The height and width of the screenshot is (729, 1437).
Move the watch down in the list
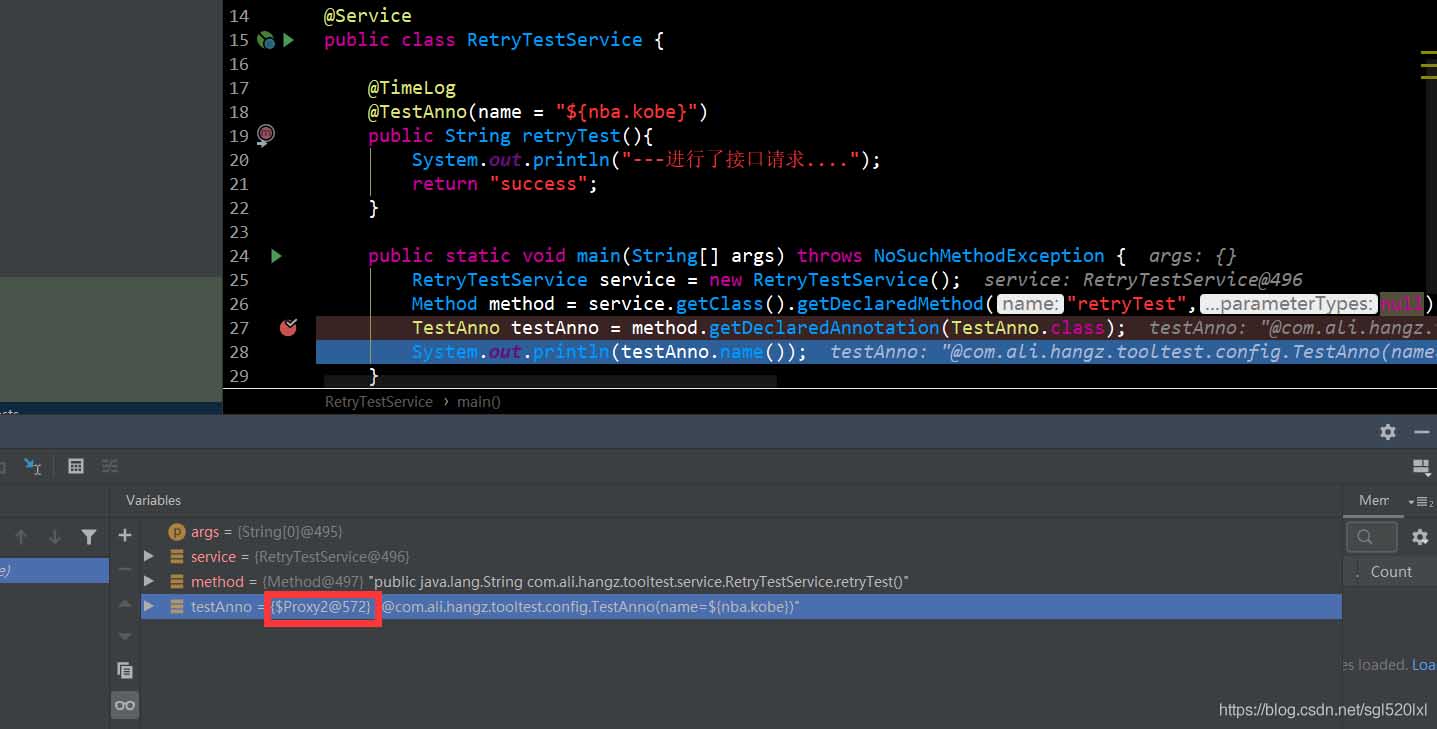125,636
